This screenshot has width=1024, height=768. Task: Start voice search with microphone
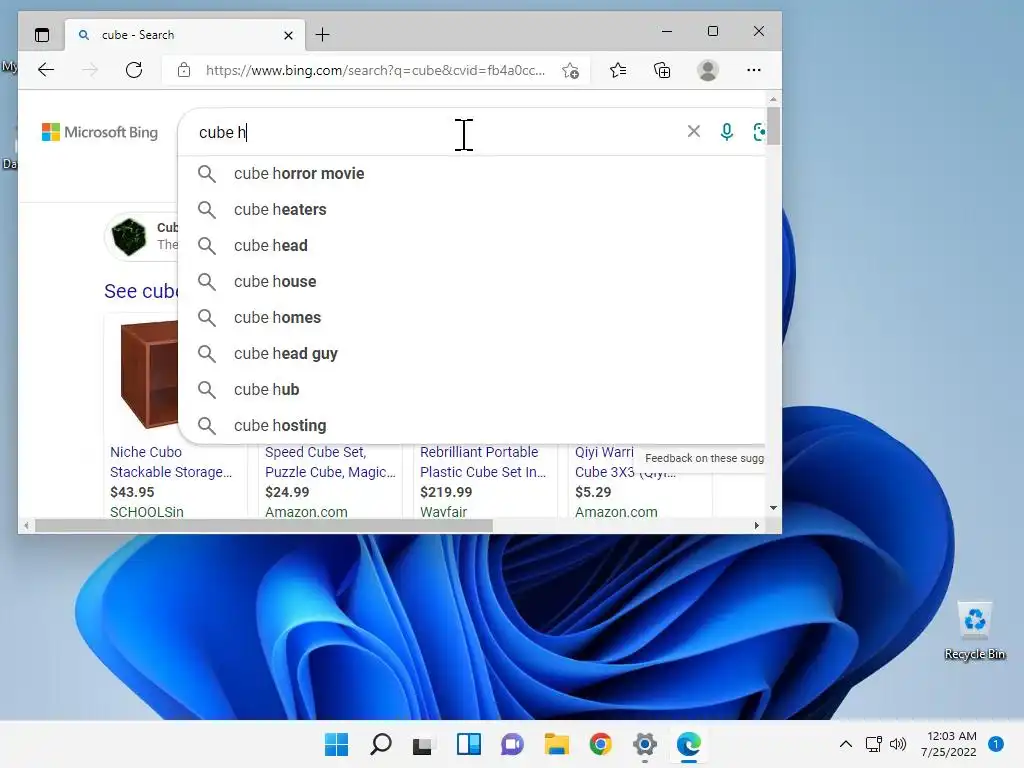point(726,132)
